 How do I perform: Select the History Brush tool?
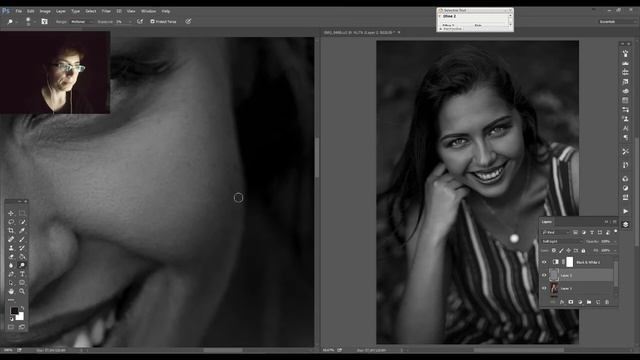coord(22,248)
